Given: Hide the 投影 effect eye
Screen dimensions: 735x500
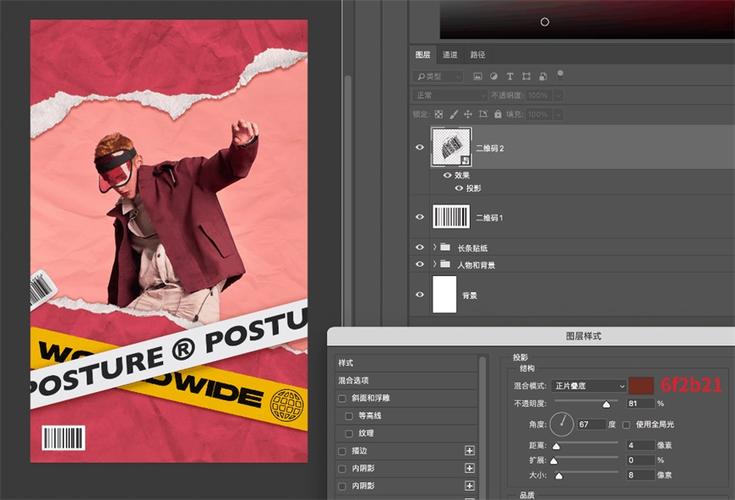Looking at the screenshot, I should click(459, 188).
